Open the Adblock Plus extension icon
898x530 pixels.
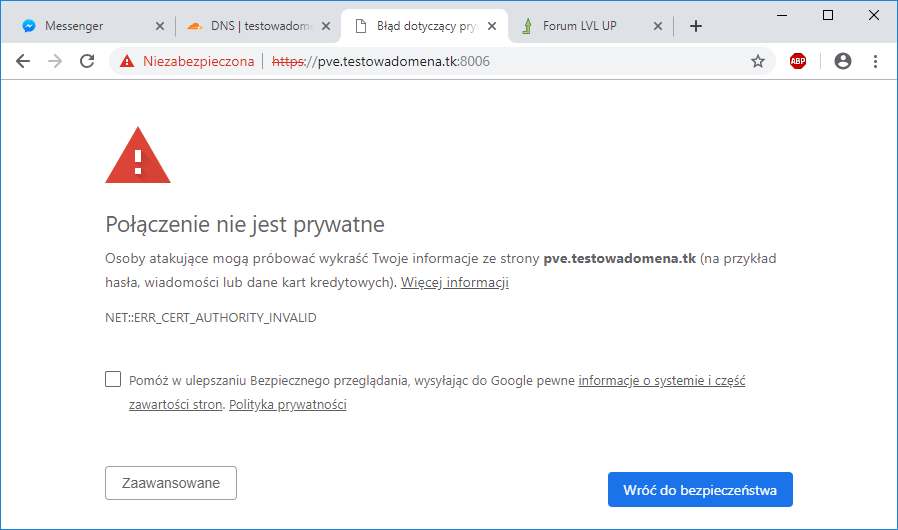(798, 61)
